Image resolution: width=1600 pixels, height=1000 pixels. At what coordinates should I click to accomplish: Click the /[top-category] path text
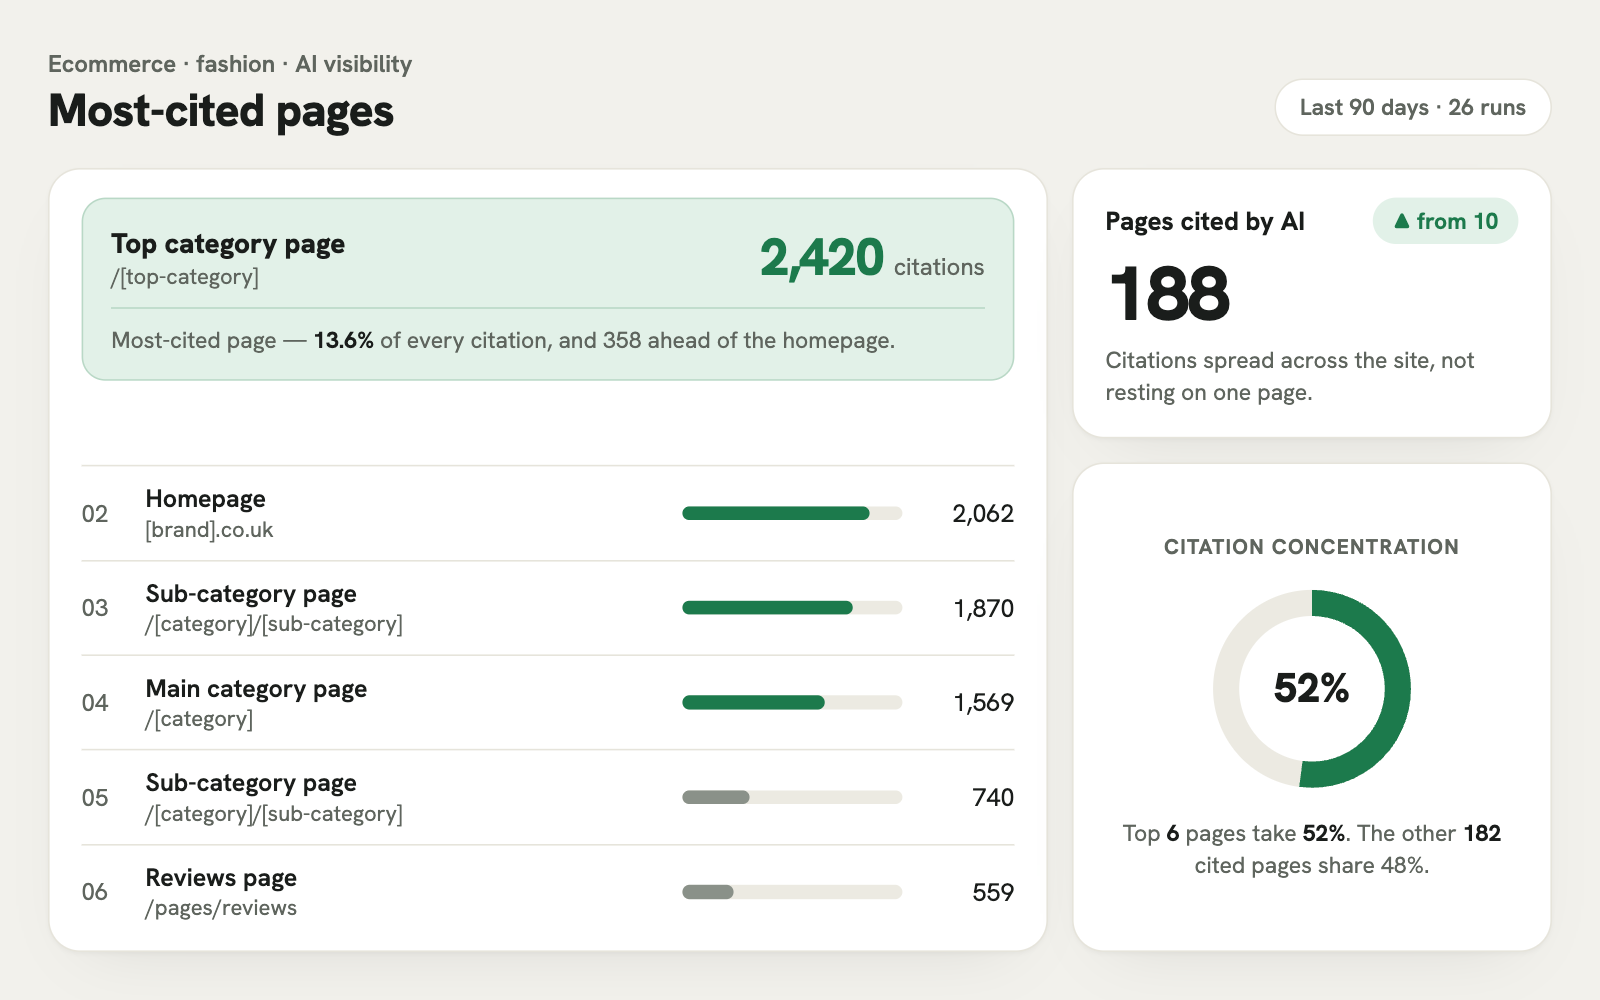[185, 277]
